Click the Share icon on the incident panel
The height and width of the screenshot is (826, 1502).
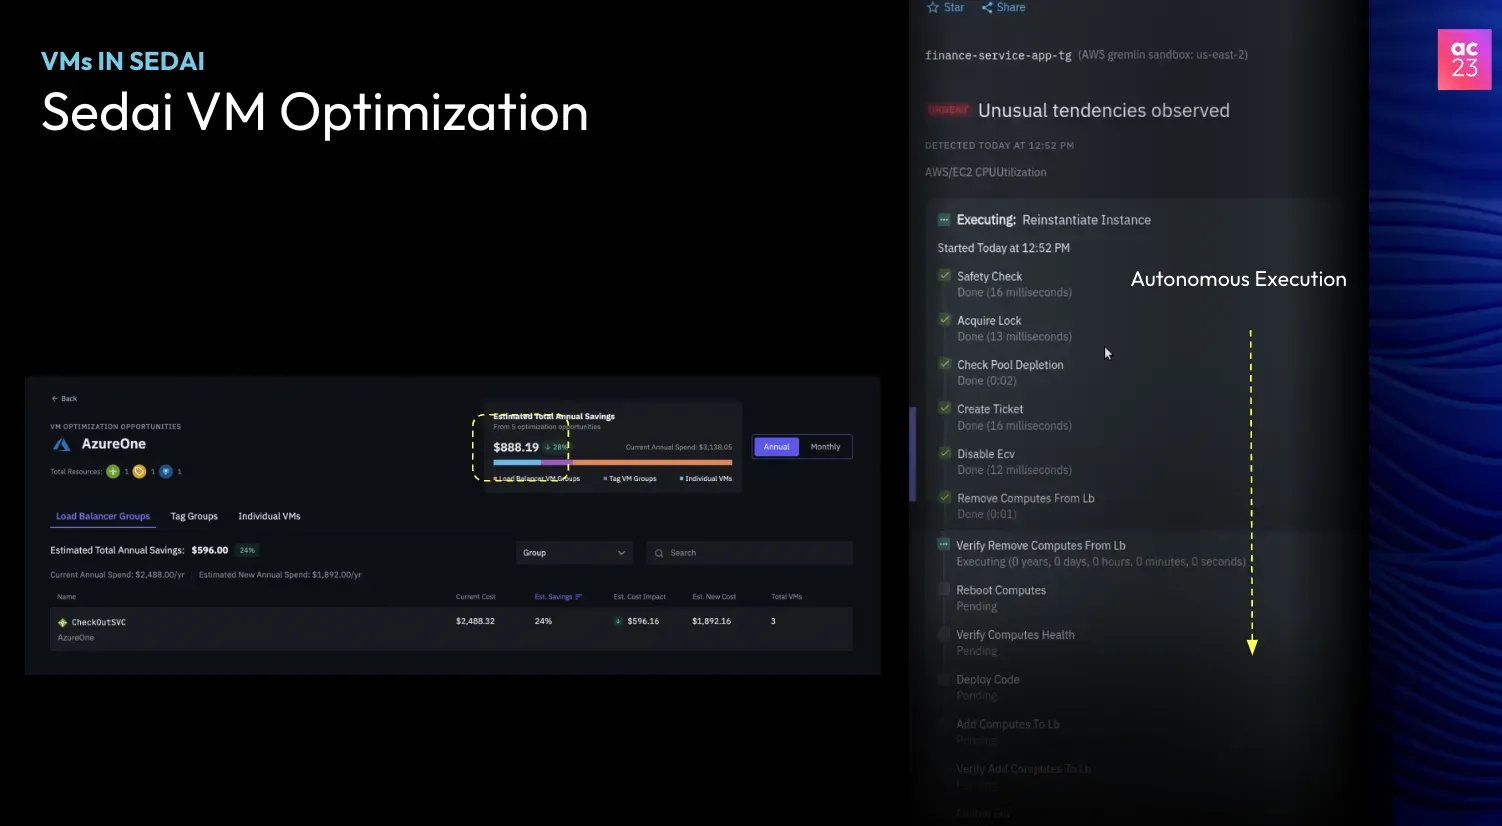987,7
